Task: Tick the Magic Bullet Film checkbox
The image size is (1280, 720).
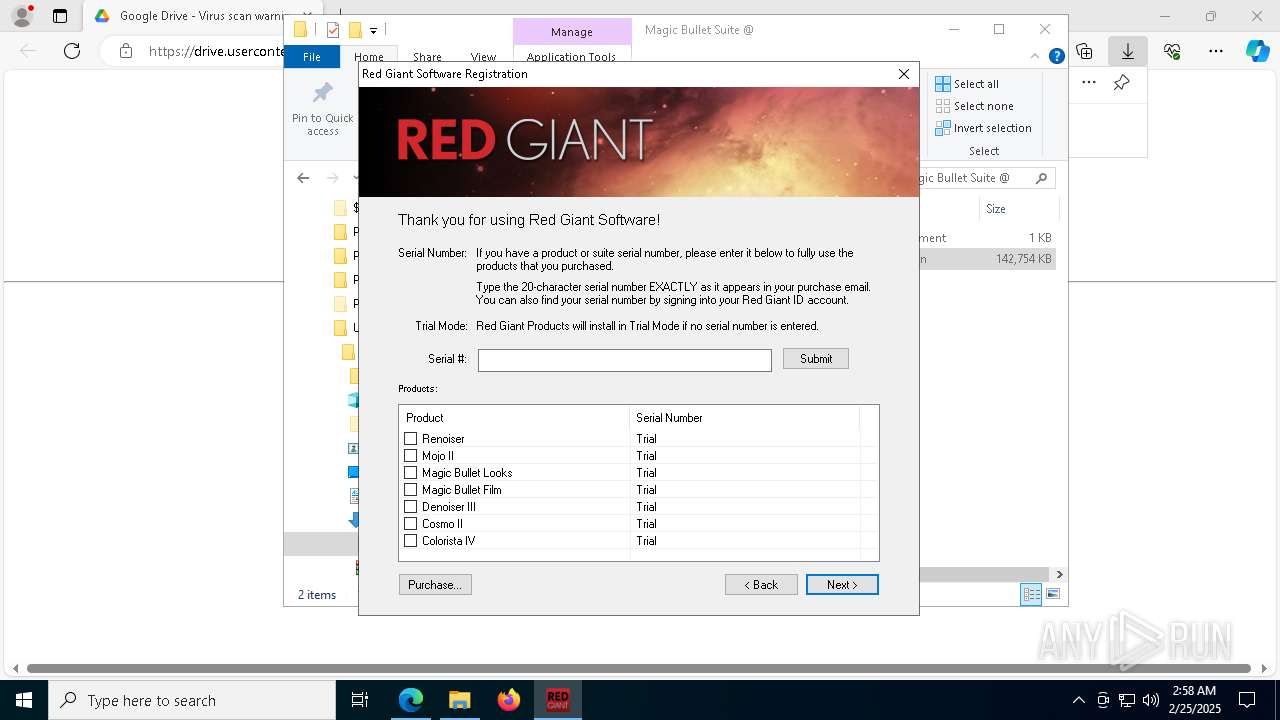Action: [x=410, y=490]
